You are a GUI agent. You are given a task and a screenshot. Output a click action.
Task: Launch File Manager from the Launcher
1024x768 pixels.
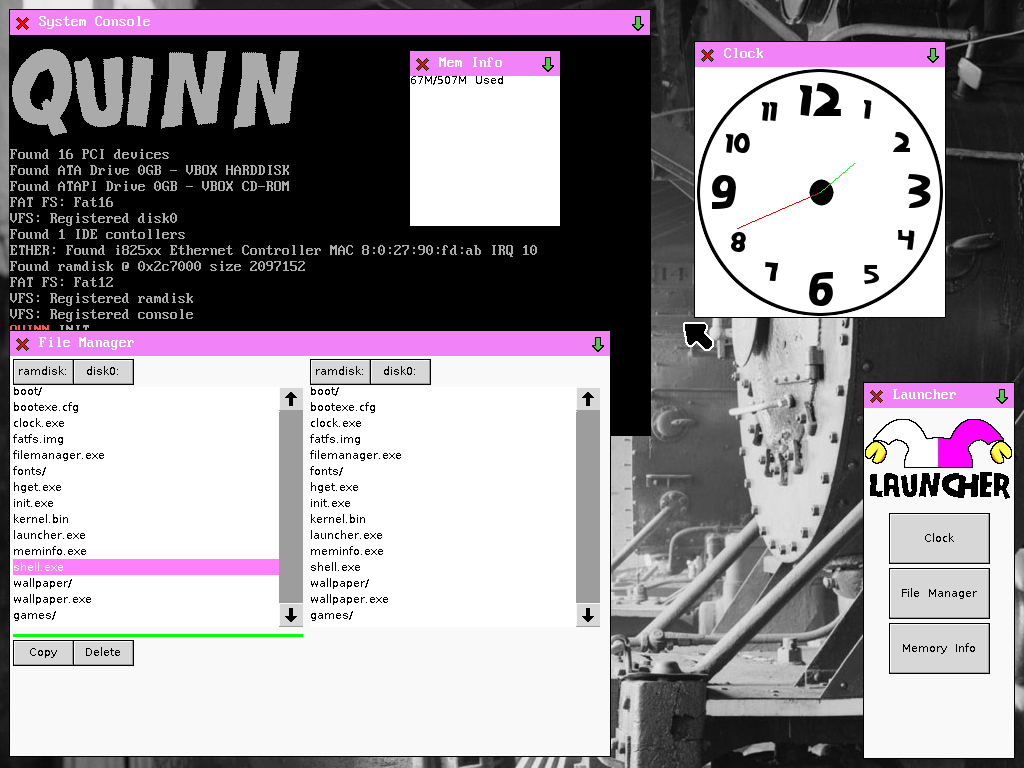[939, 593]
